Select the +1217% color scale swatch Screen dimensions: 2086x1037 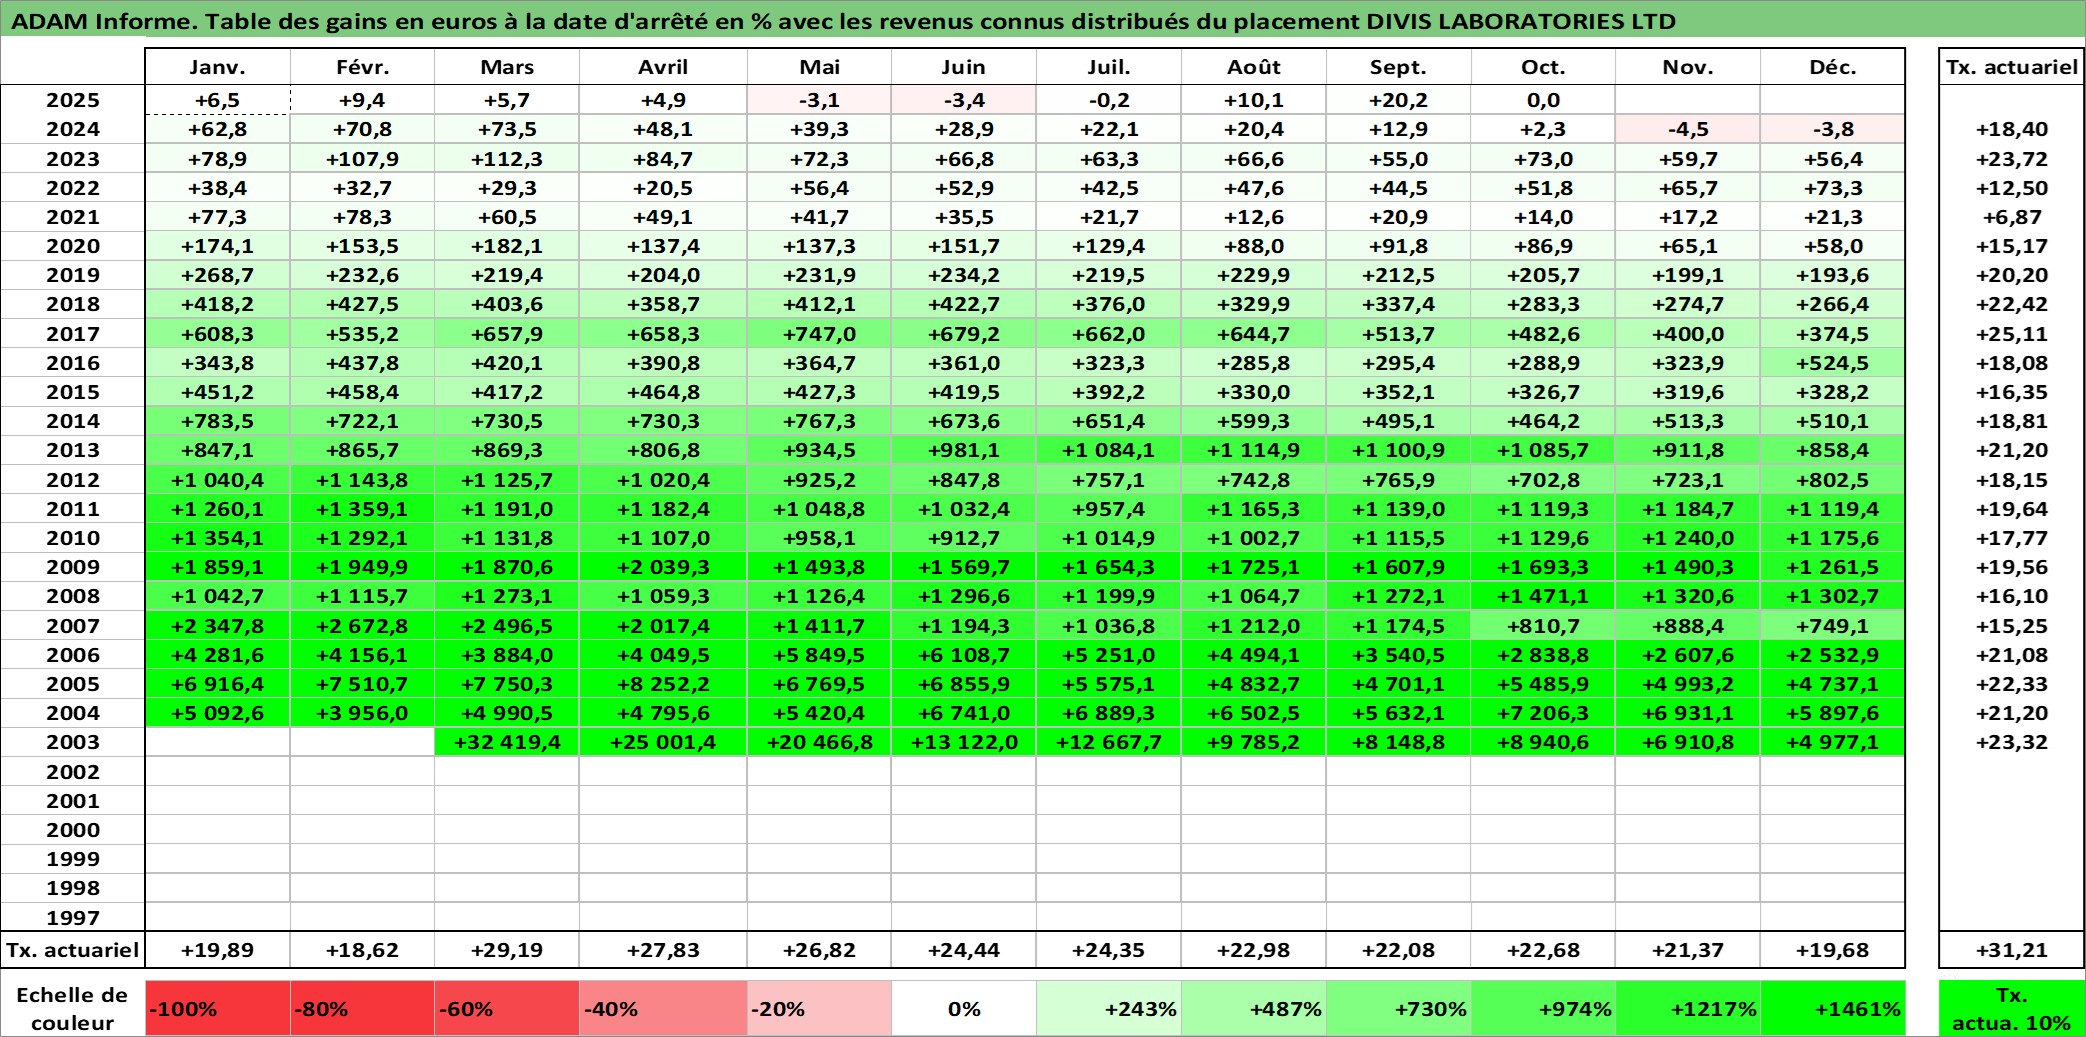tap(1688, 1008)
